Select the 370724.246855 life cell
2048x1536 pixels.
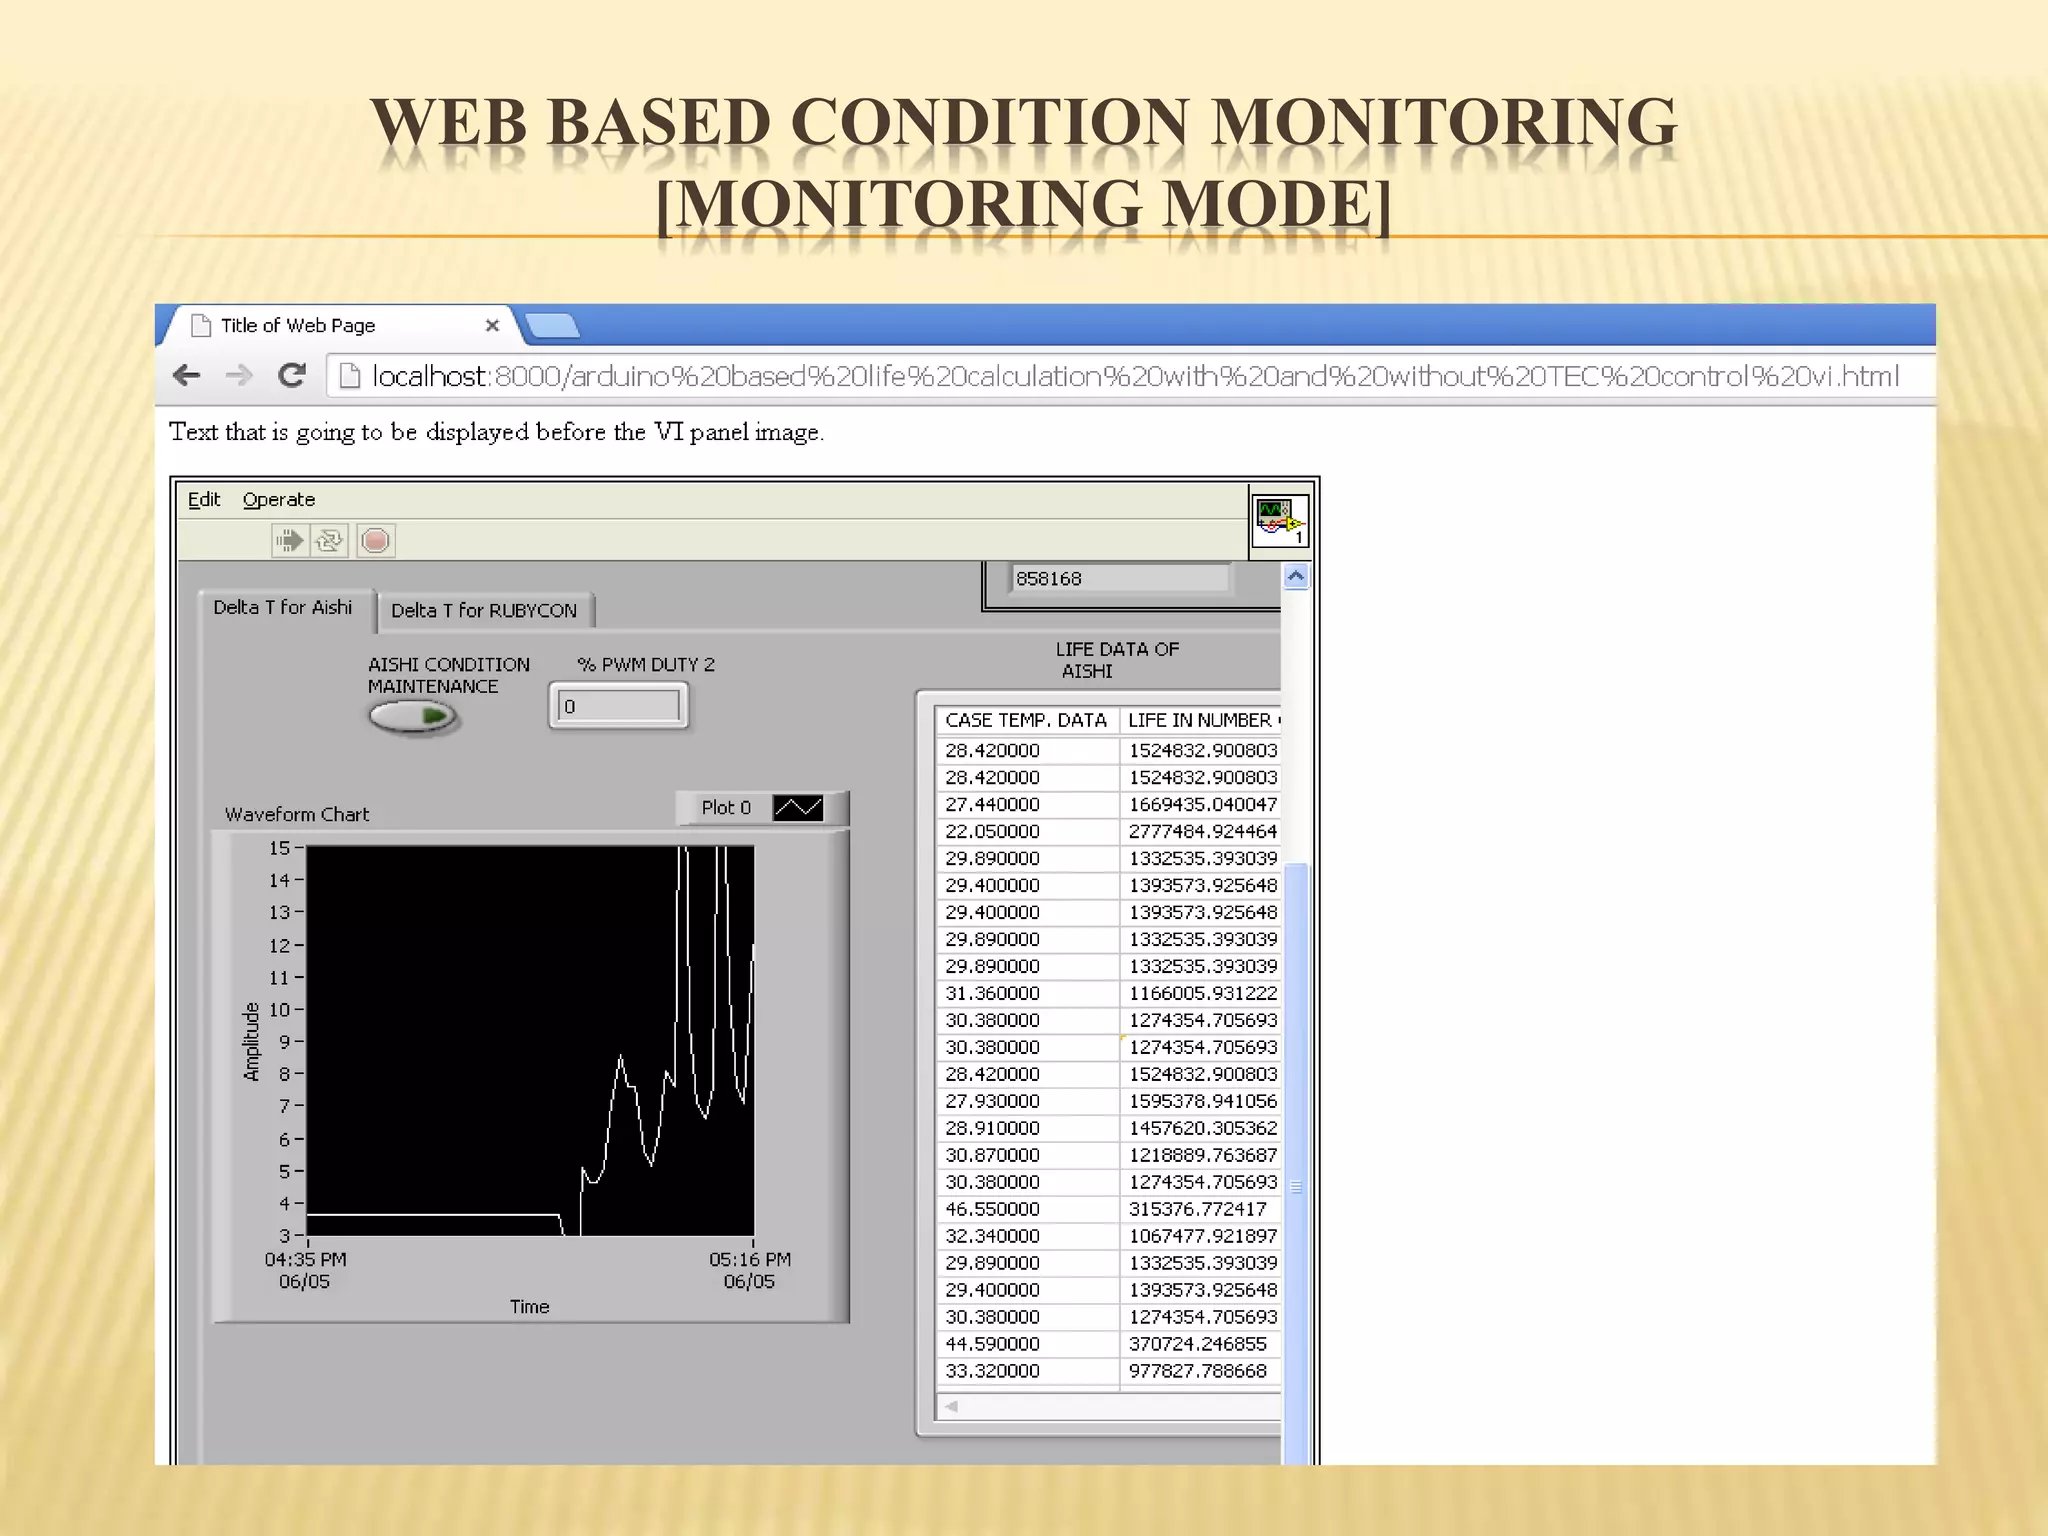point(1200,1344)
